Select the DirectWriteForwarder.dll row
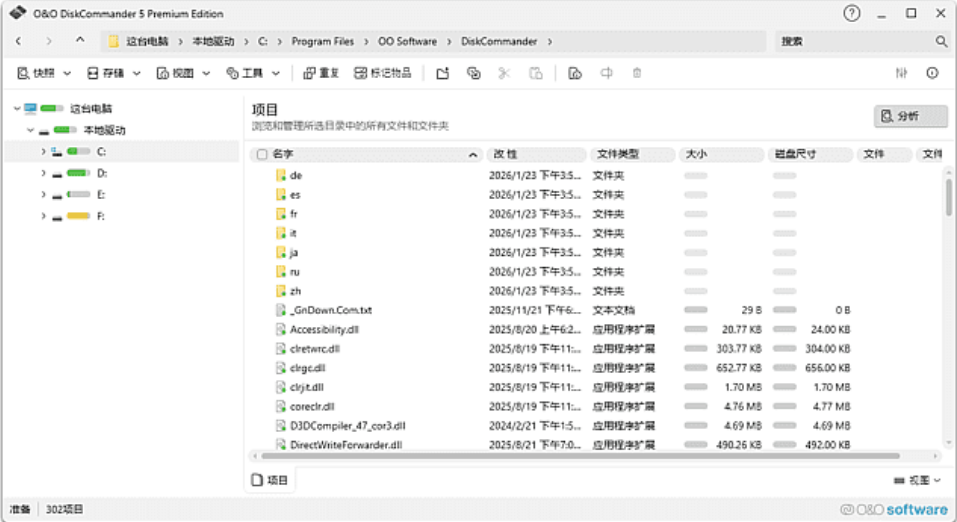 595,444
